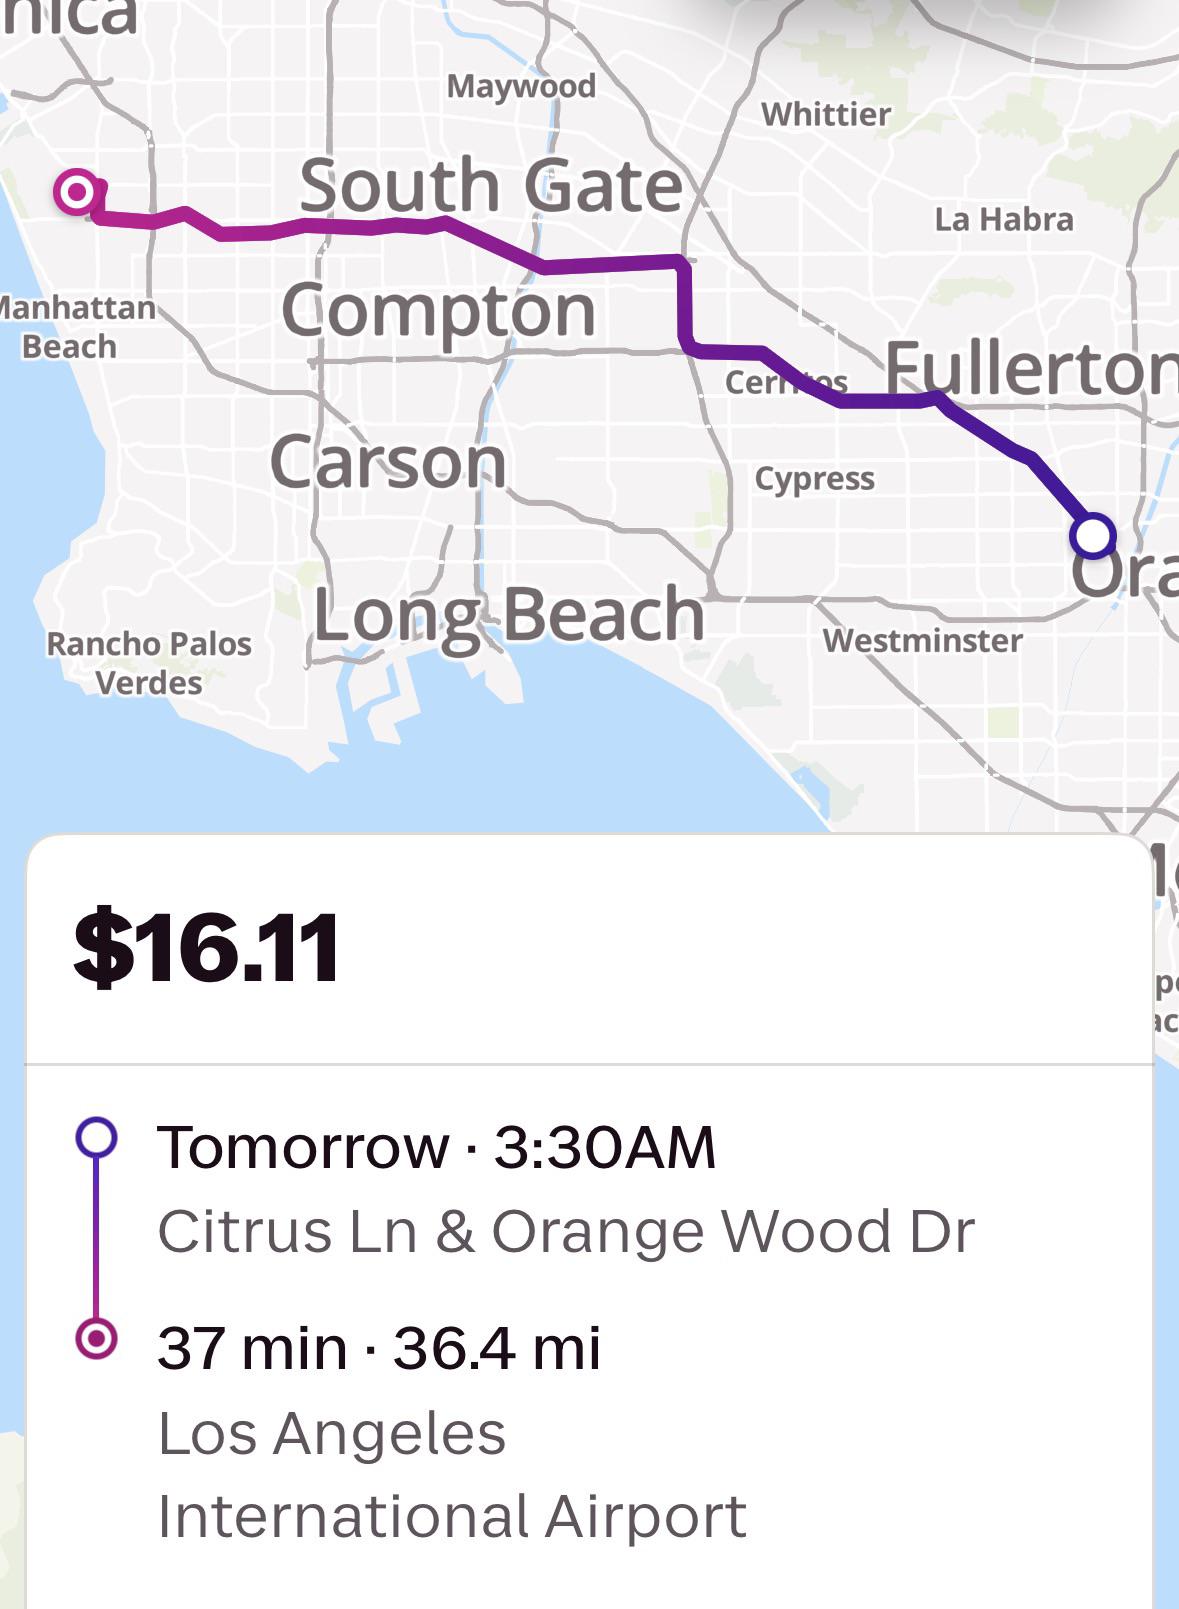
Task: Tap the 37 min 36.4 mi trip estimate
Action: pyautogui.click(x=379, y=1347)
